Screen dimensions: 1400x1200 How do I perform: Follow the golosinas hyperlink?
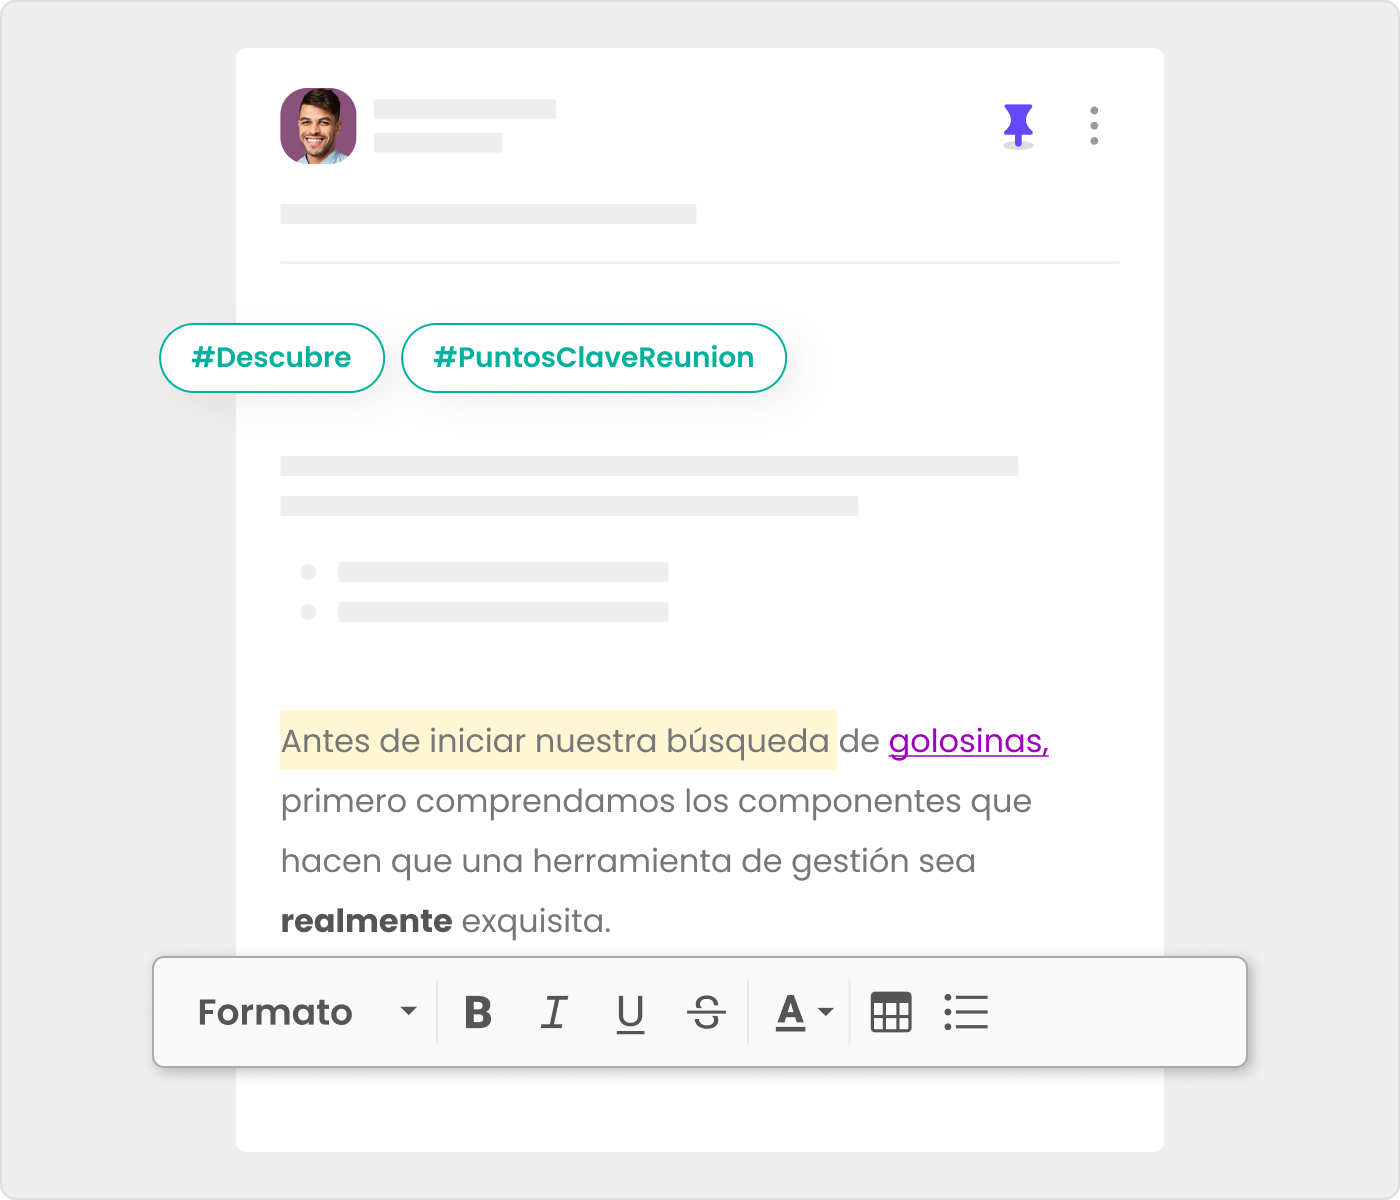tap(968, 741)
